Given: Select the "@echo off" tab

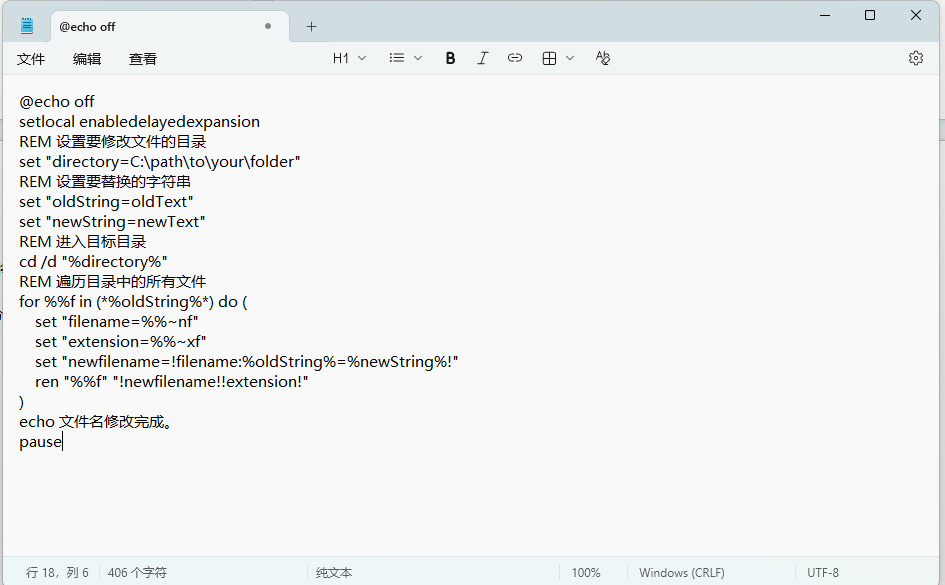Looking at the screenshot, I should (169, 27).
